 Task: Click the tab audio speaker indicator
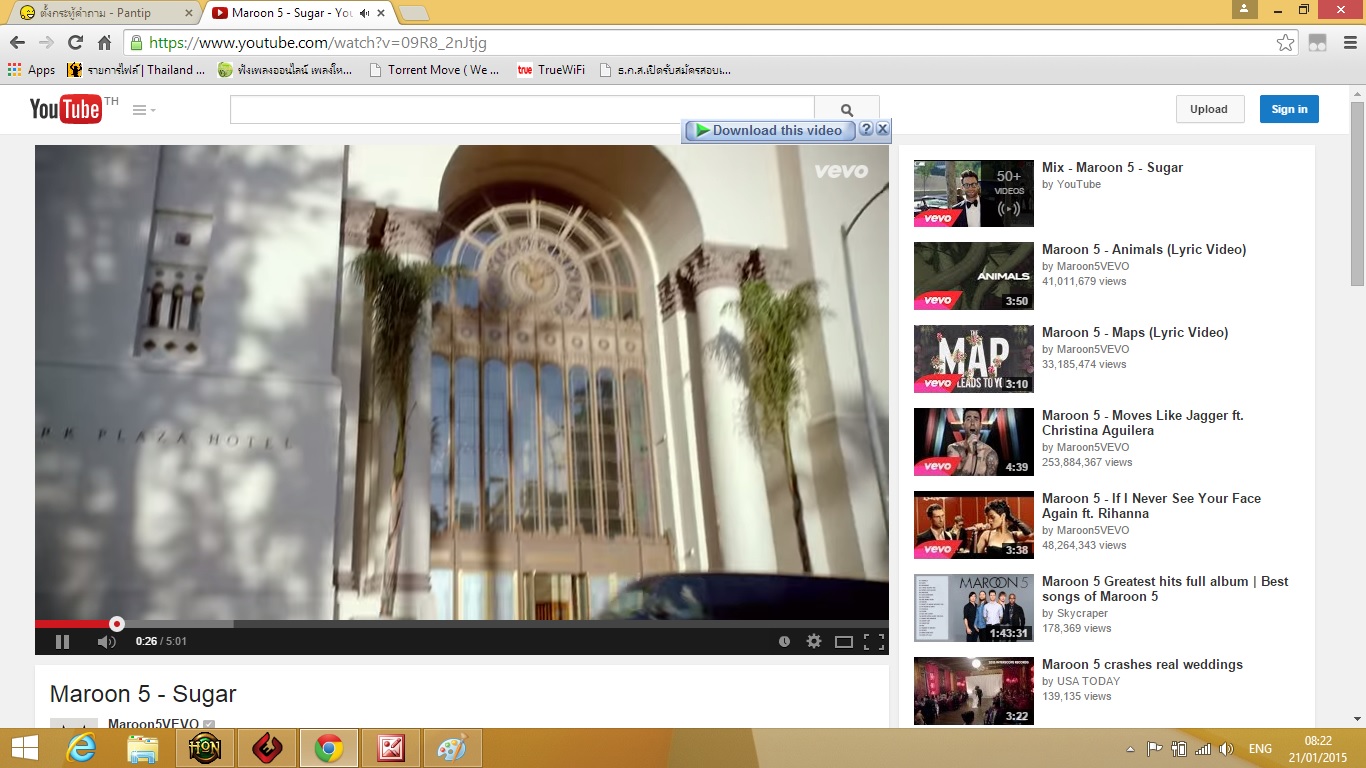364,13
